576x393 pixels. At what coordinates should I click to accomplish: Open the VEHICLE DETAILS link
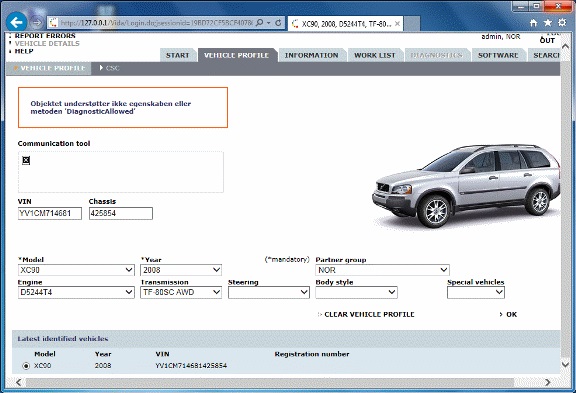[x=47, y=43]
